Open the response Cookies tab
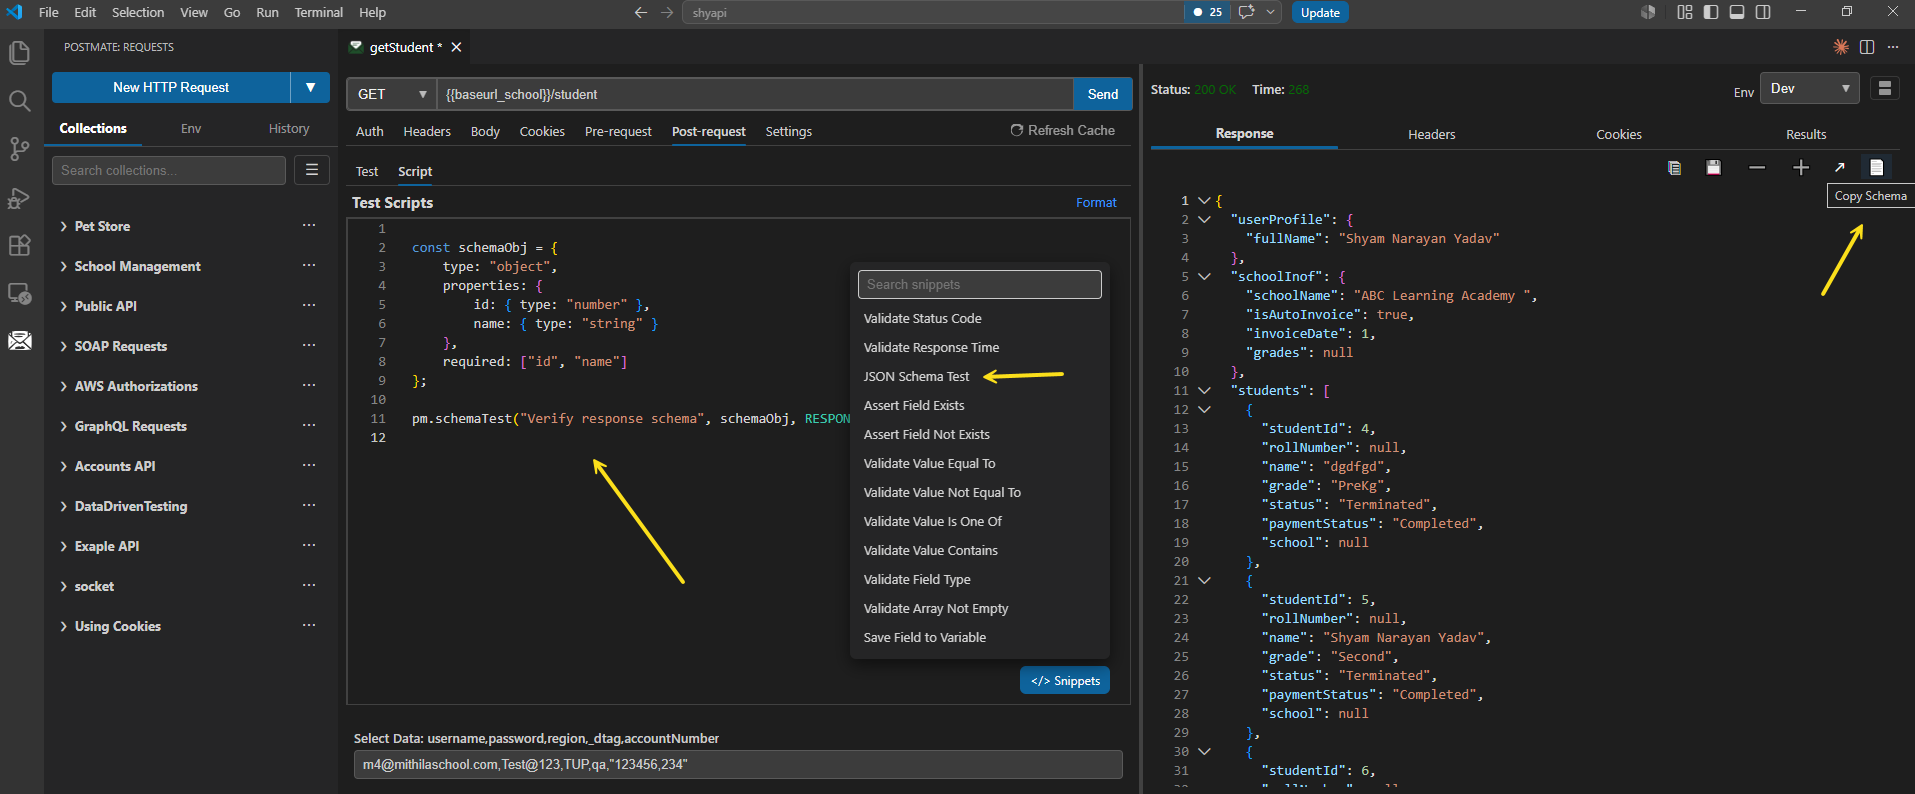This screenshot has width=1915, height=794. coord(1618,134)
